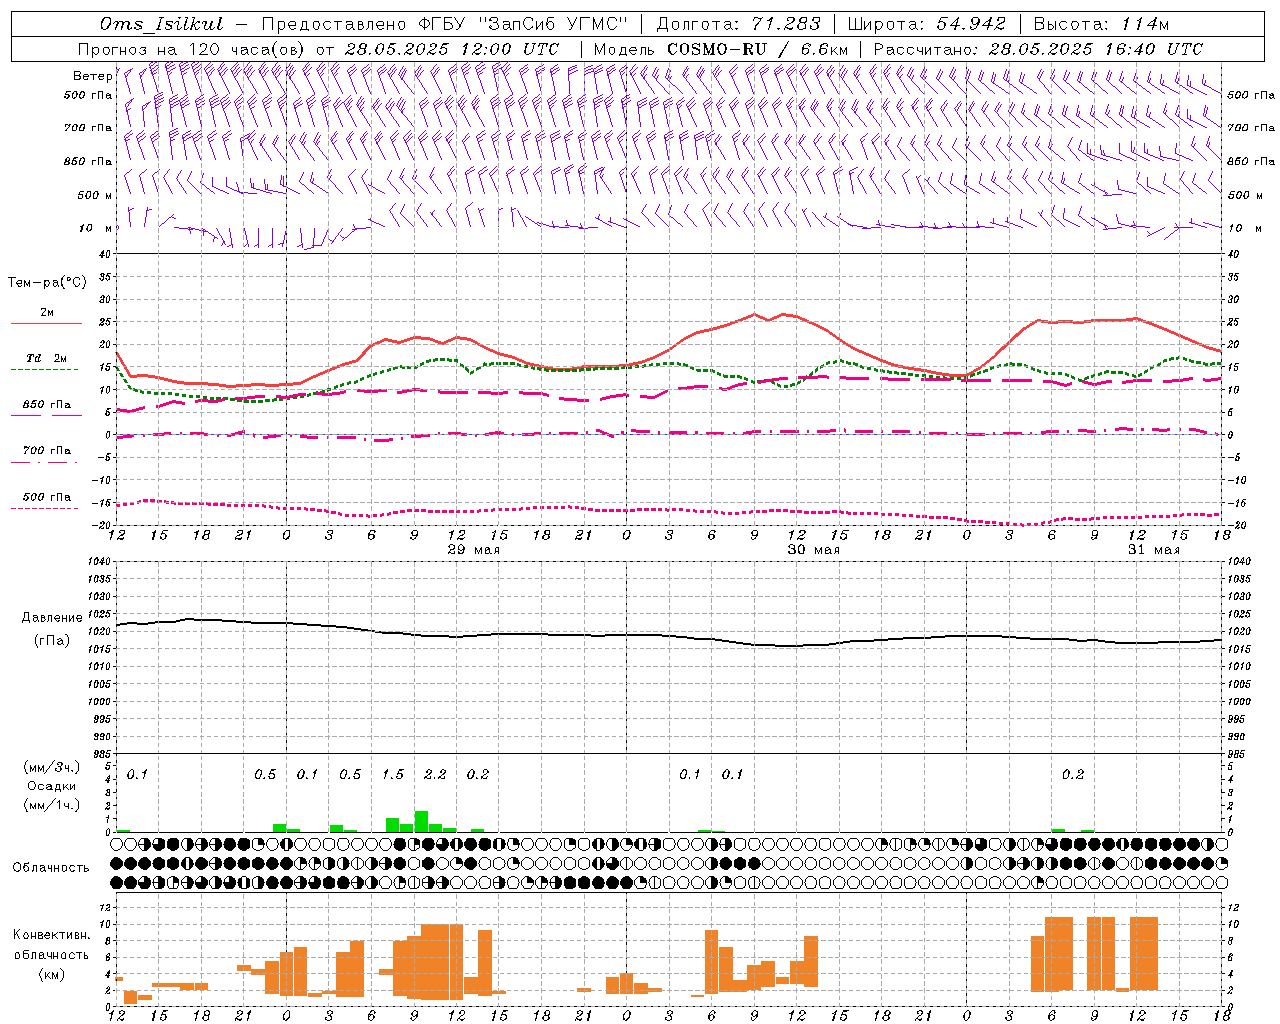
Task: Click the Облачность cloudiness label
Action: (51, 867)
